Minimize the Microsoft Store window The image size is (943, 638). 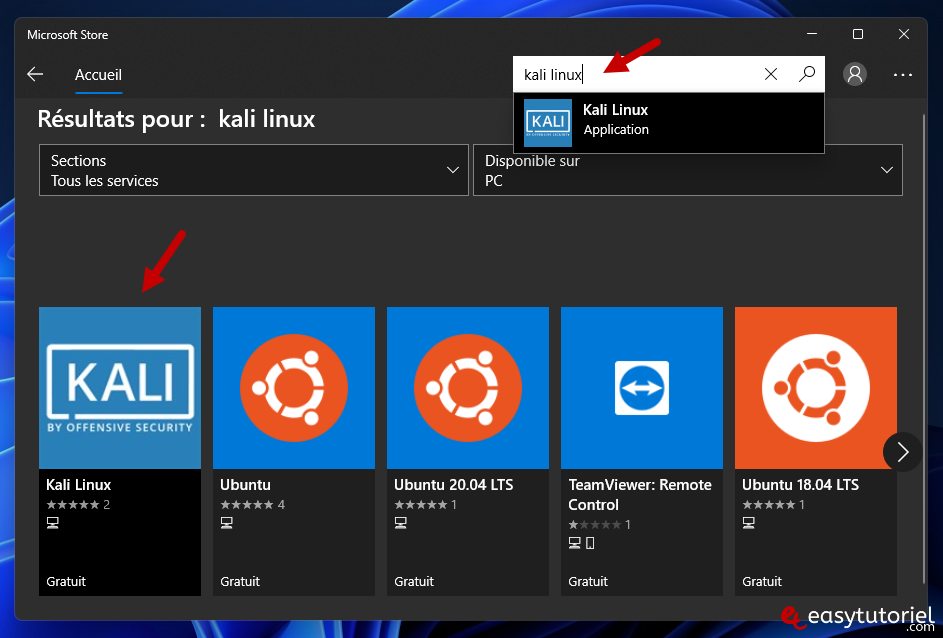[x=812, y=34]
